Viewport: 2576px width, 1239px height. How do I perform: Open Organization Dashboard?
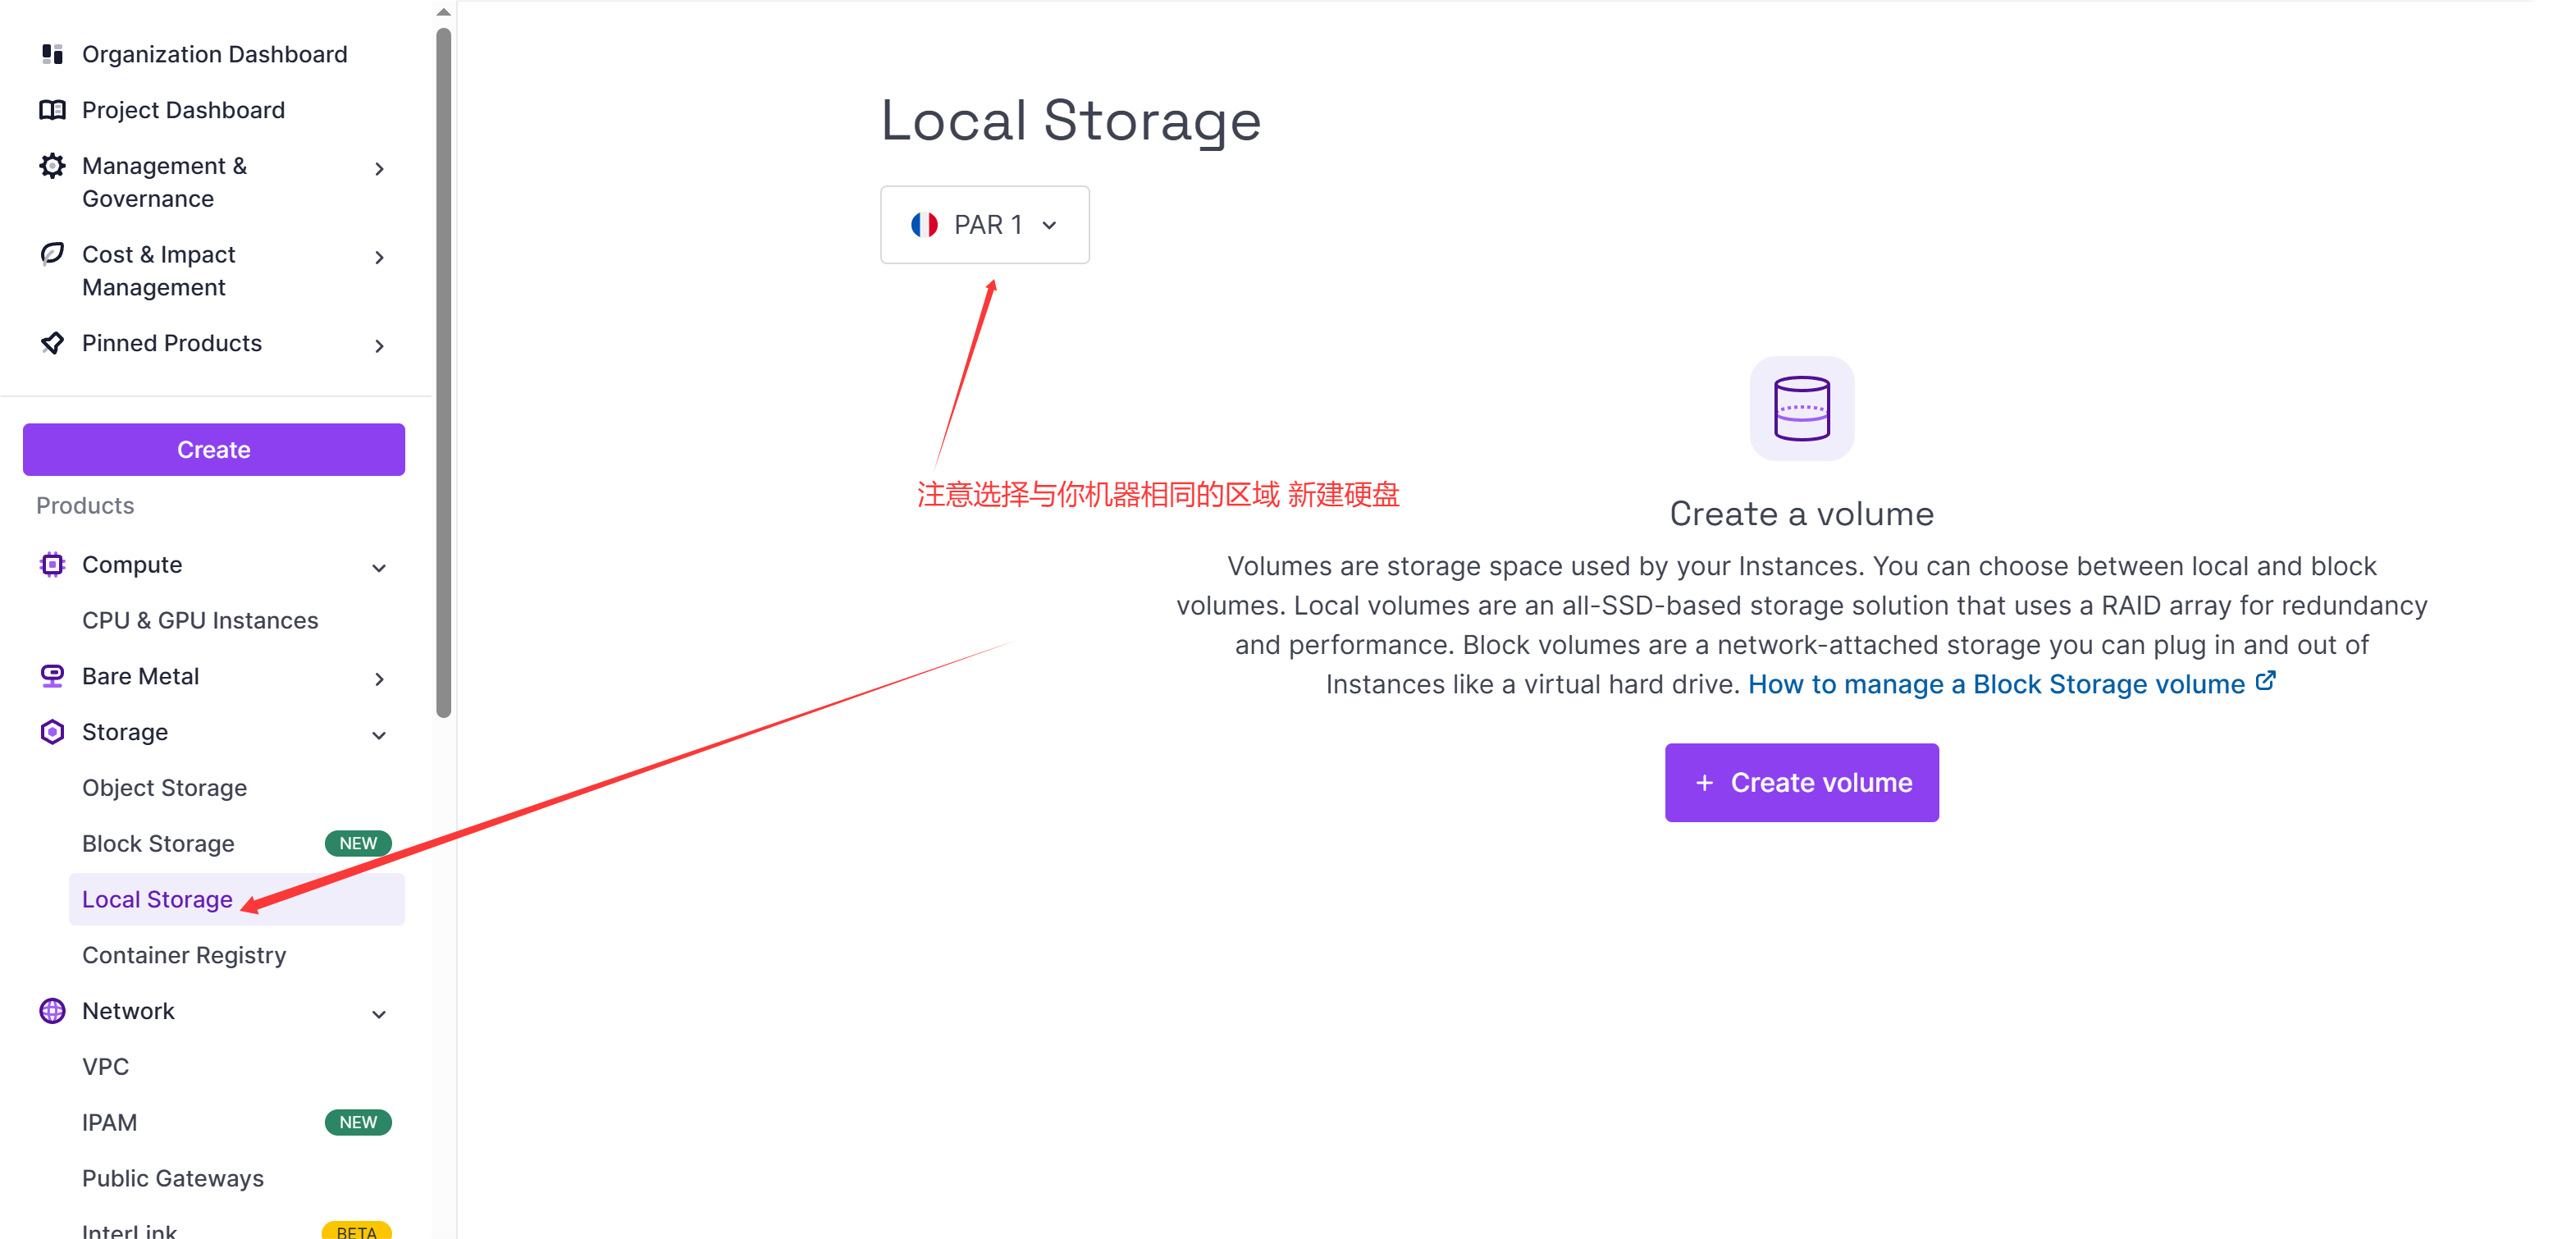(214, 54)
